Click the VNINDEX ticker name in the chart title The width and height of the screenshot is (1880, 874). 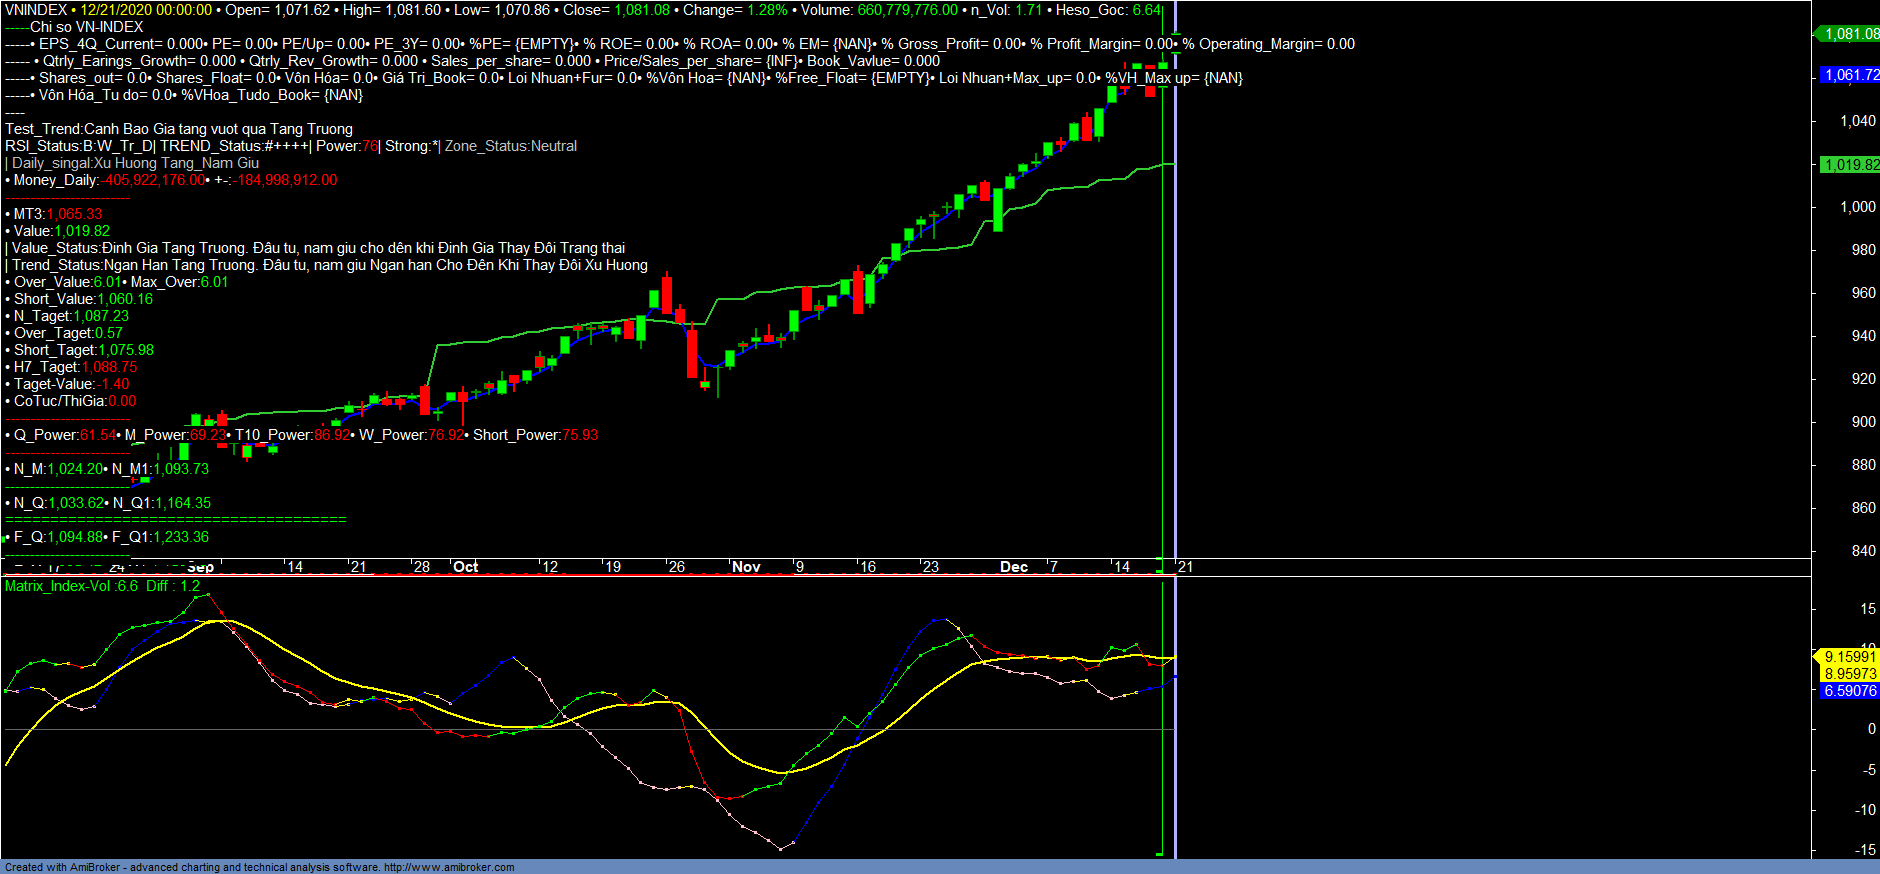pyautogui.click(x=36, y=10)
